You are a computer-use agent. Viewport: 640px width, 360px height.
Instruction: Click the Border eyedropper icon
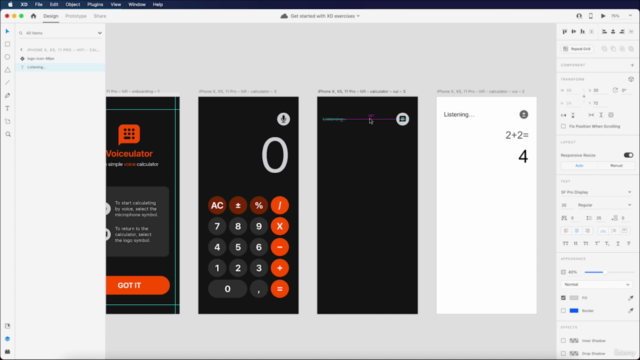[x=631, y=311]
